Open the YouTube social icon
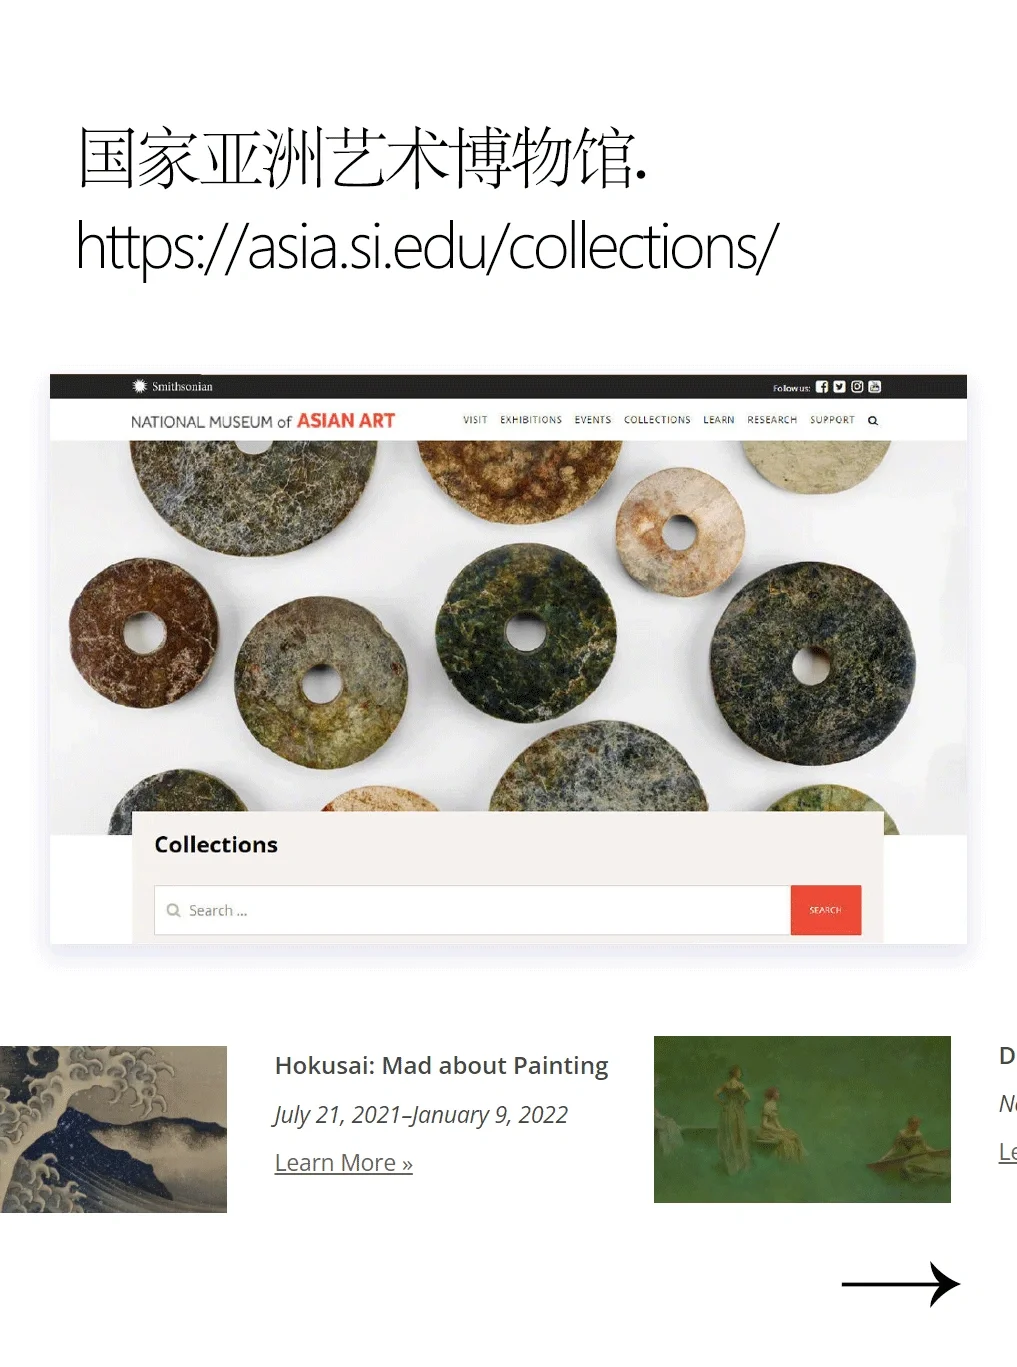Screen dimensions: 1017x1367 click(875, 387)
